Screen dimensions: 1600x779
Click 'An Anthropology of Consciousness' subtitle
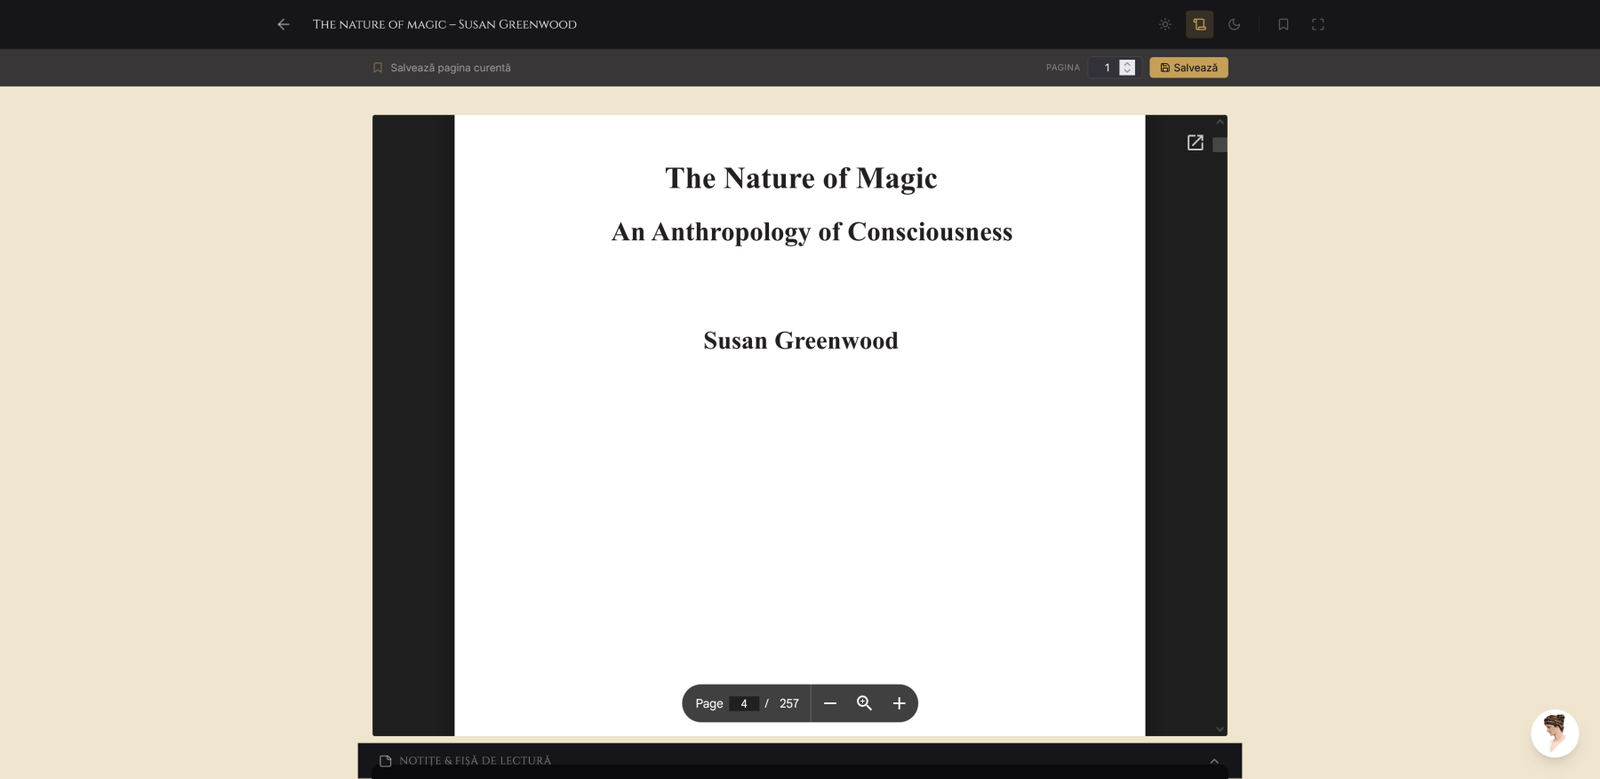click(812, 232)
